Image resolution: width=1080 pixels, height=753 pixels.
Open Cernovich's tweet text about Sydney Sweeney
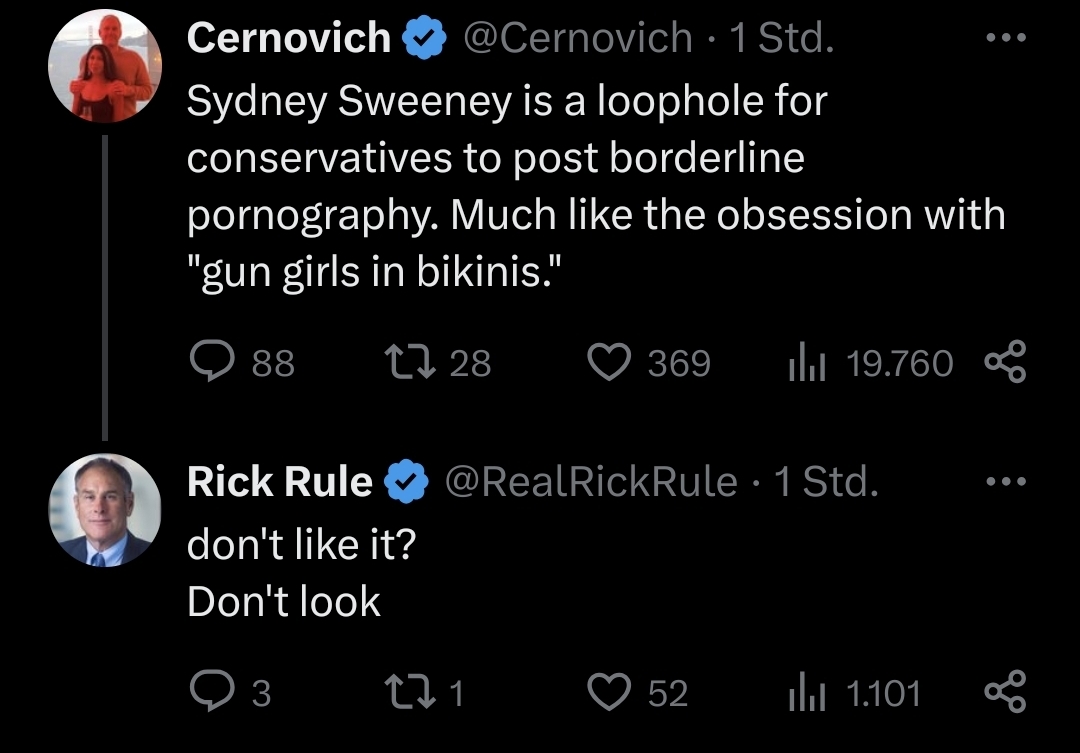(596, 186)
